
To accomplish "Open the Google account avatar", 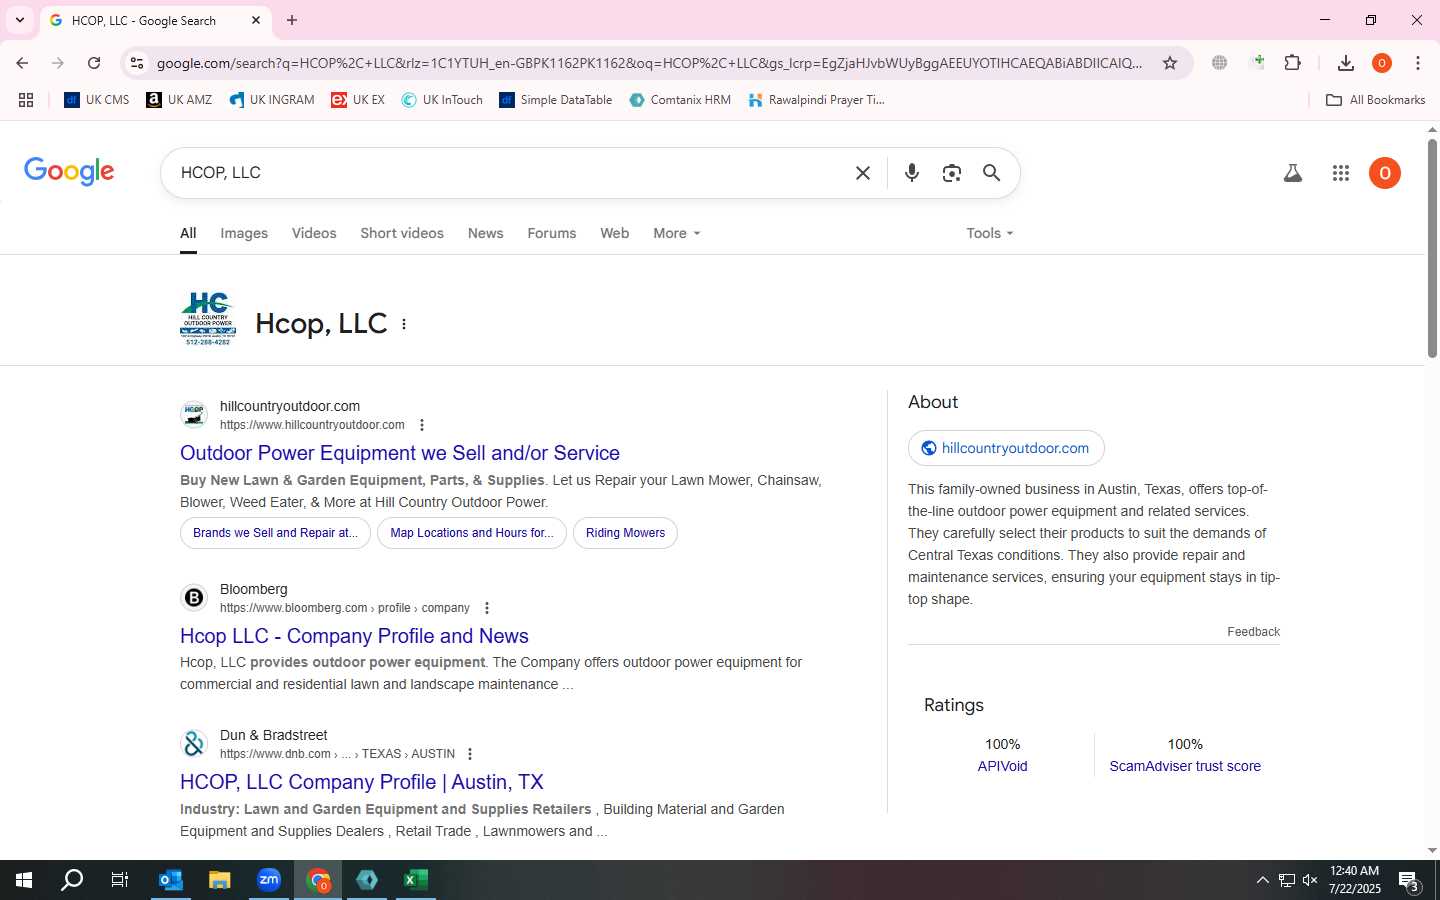I will coord(1385,173).
